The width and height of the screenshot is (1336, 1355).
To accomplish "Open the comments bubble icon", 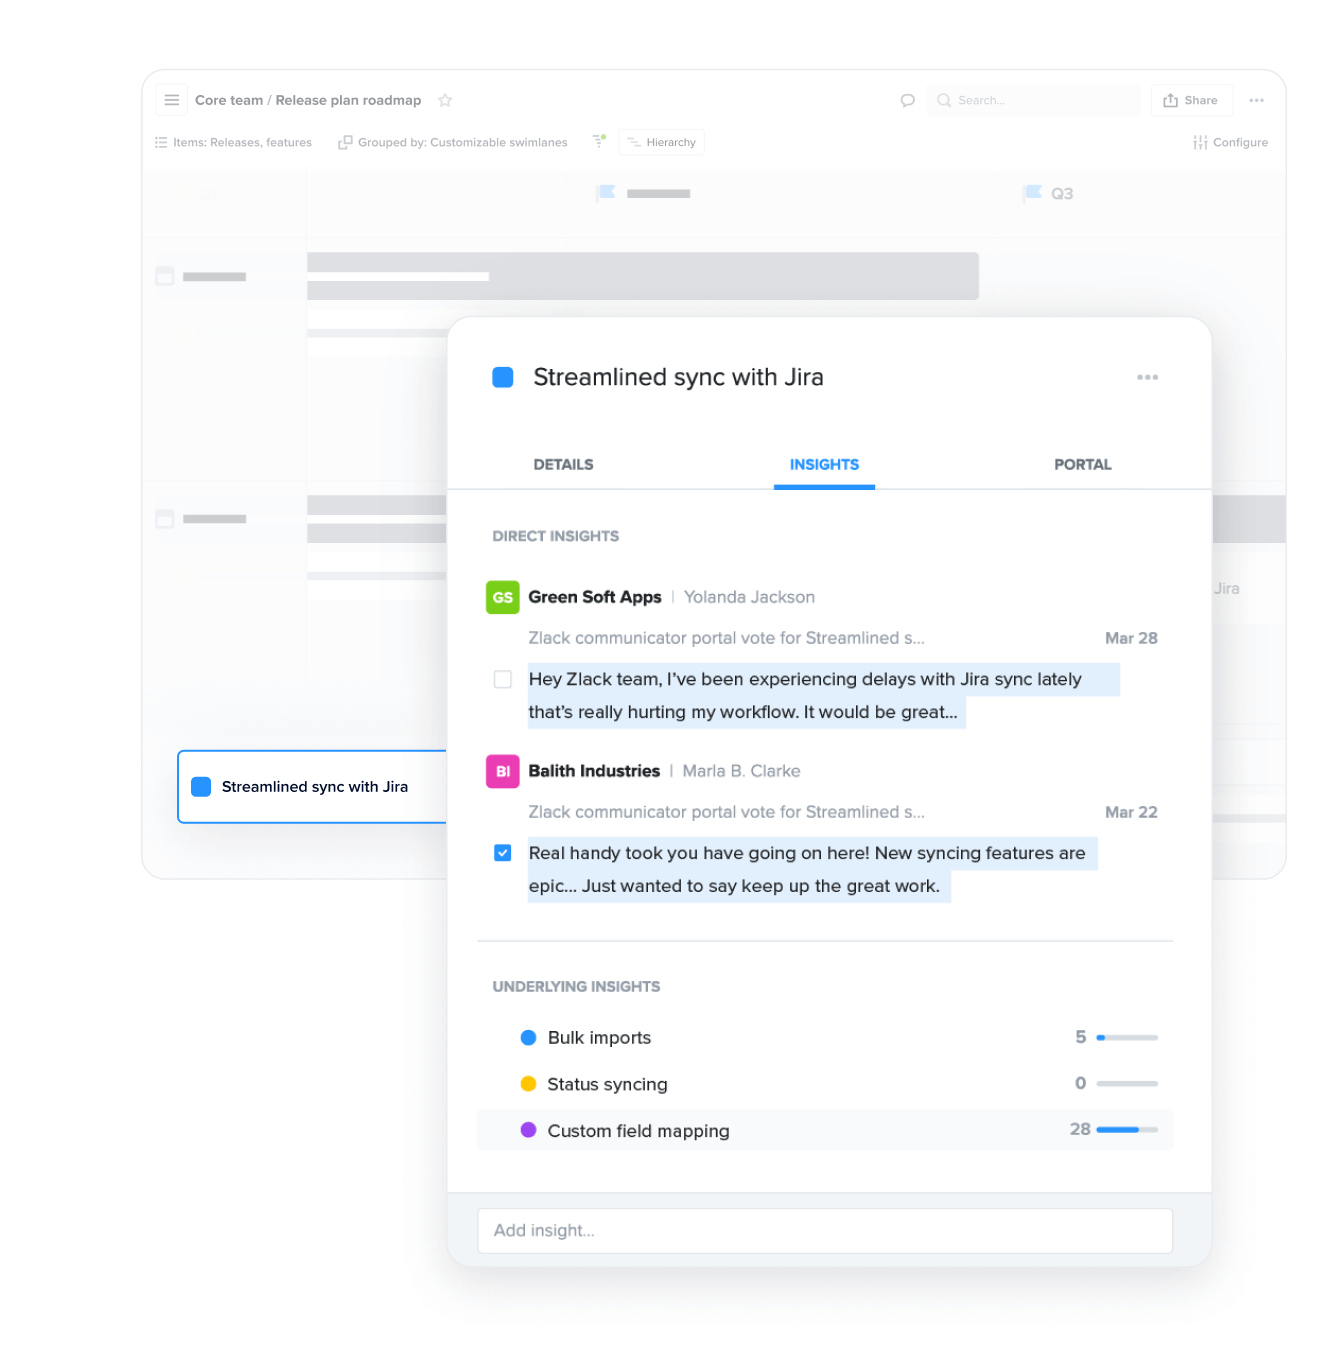I will pyautogui.click(x=907, y=100).
